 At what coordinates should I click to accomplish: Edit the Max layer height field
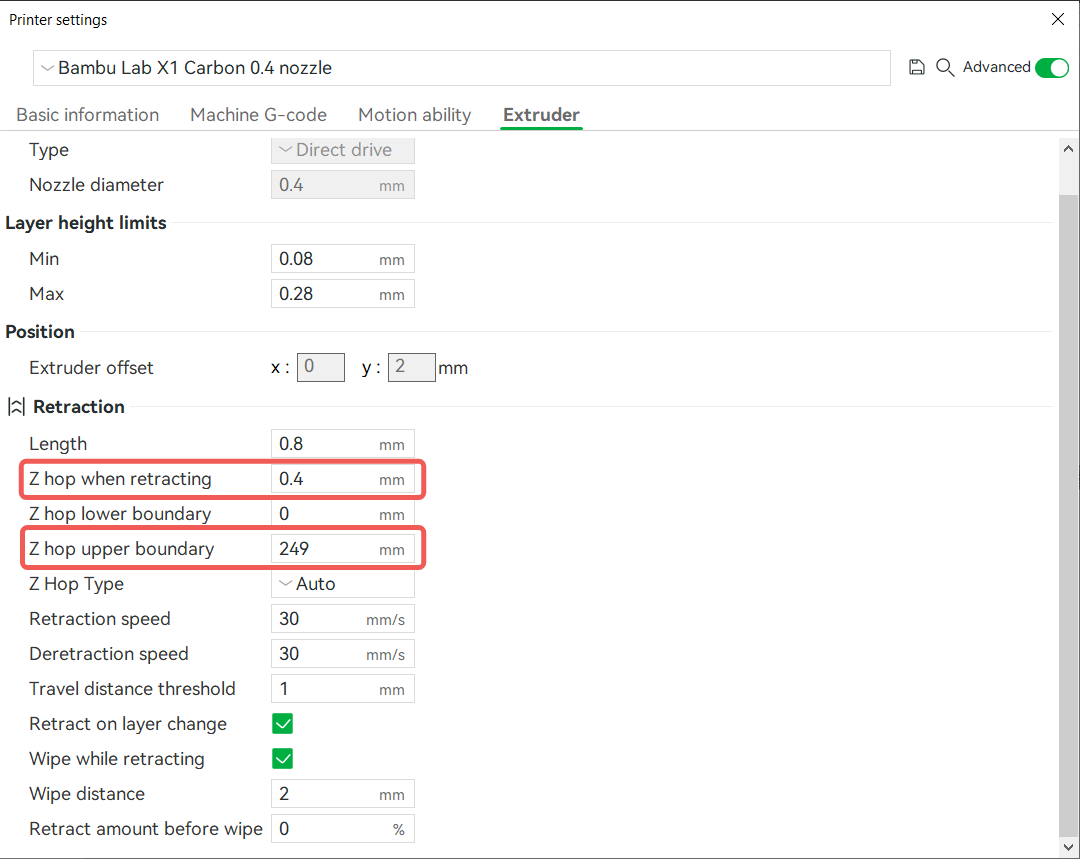342,294
